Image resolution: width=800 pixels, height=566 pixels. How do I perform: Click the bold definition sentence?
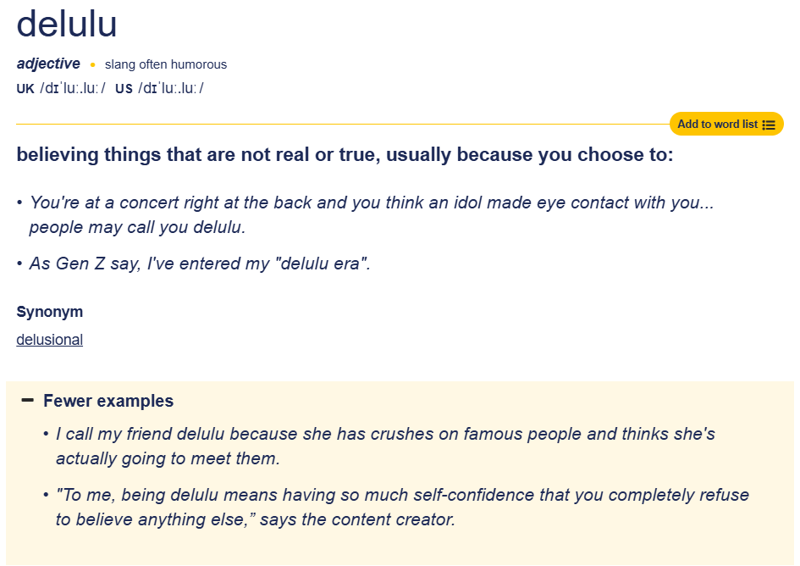345,155
